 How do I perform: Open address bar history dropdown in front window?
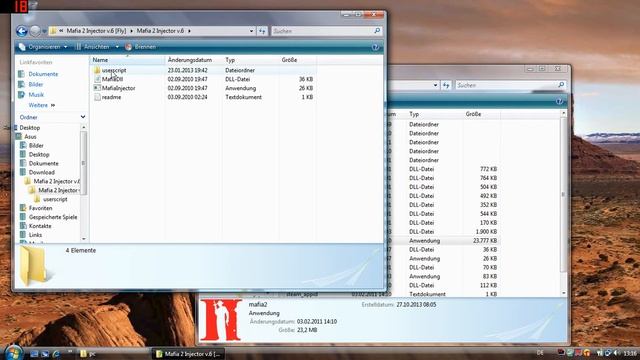251,31
